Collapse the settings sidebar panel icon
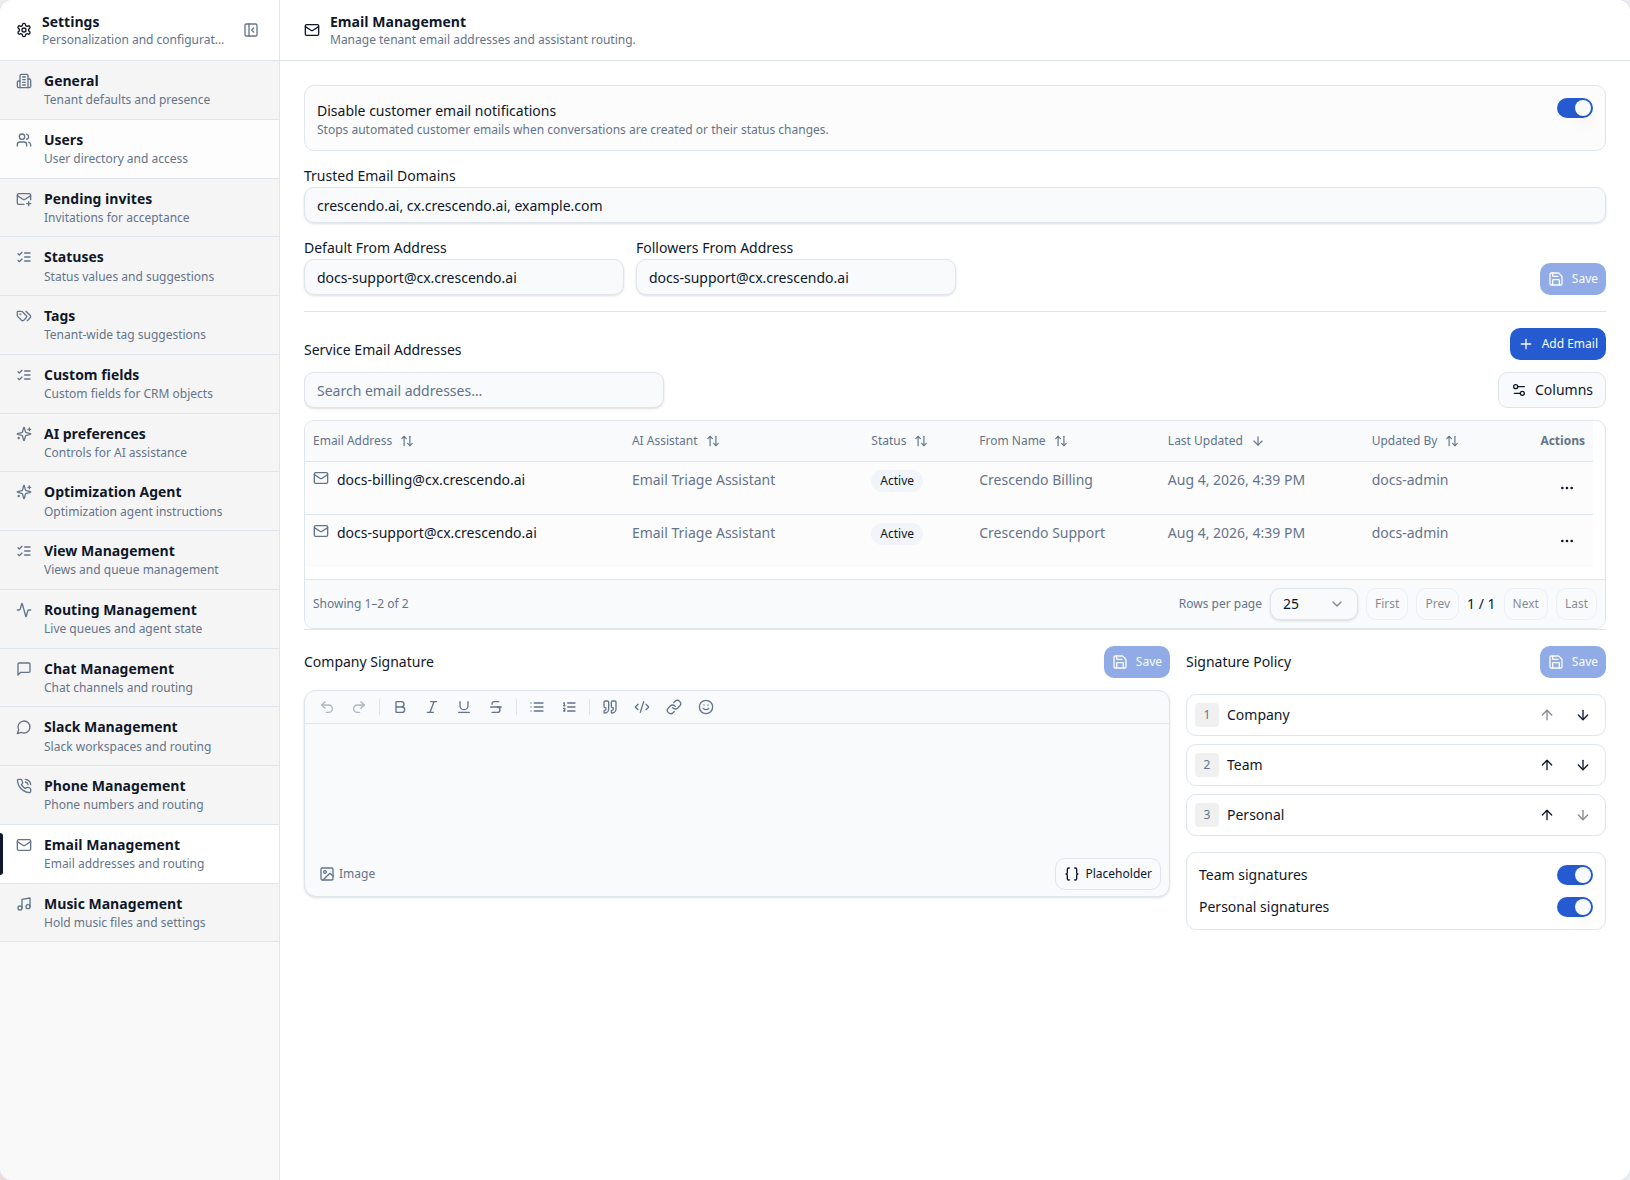1630x1180 pixels. (x=251, y=30)
